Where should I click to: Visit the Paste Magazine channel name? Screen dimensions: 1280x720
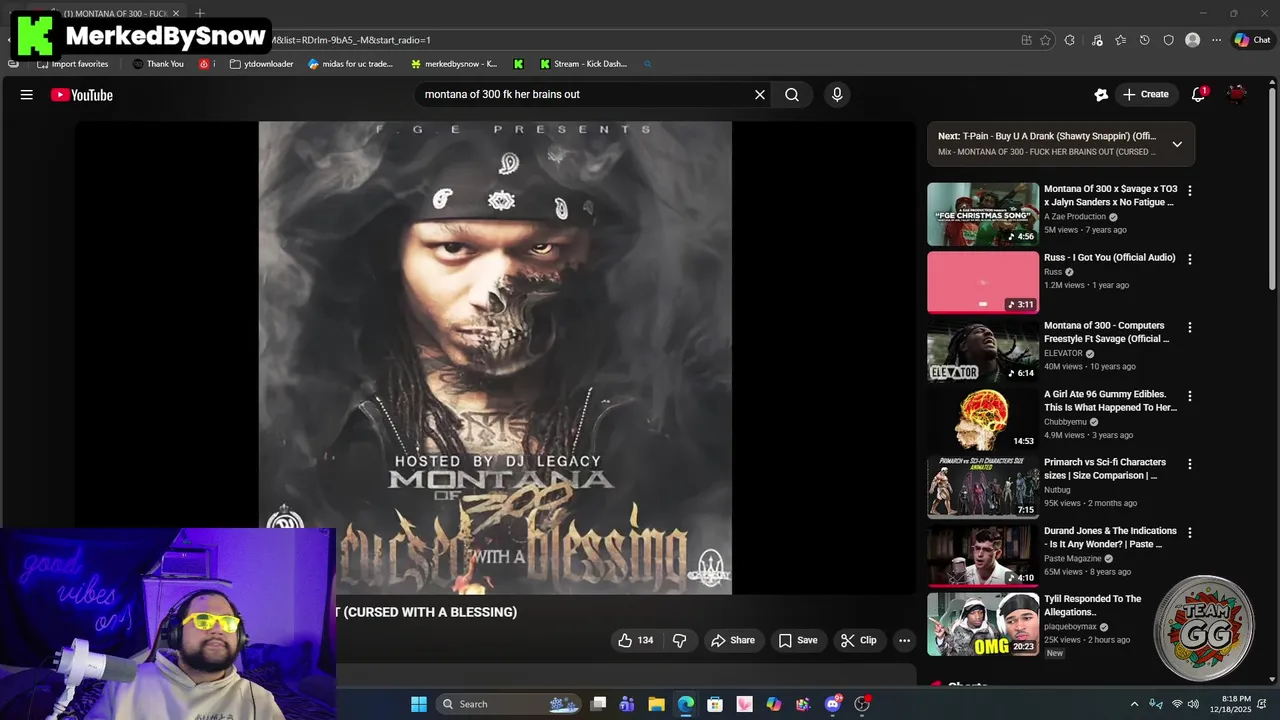point(1073,558)
